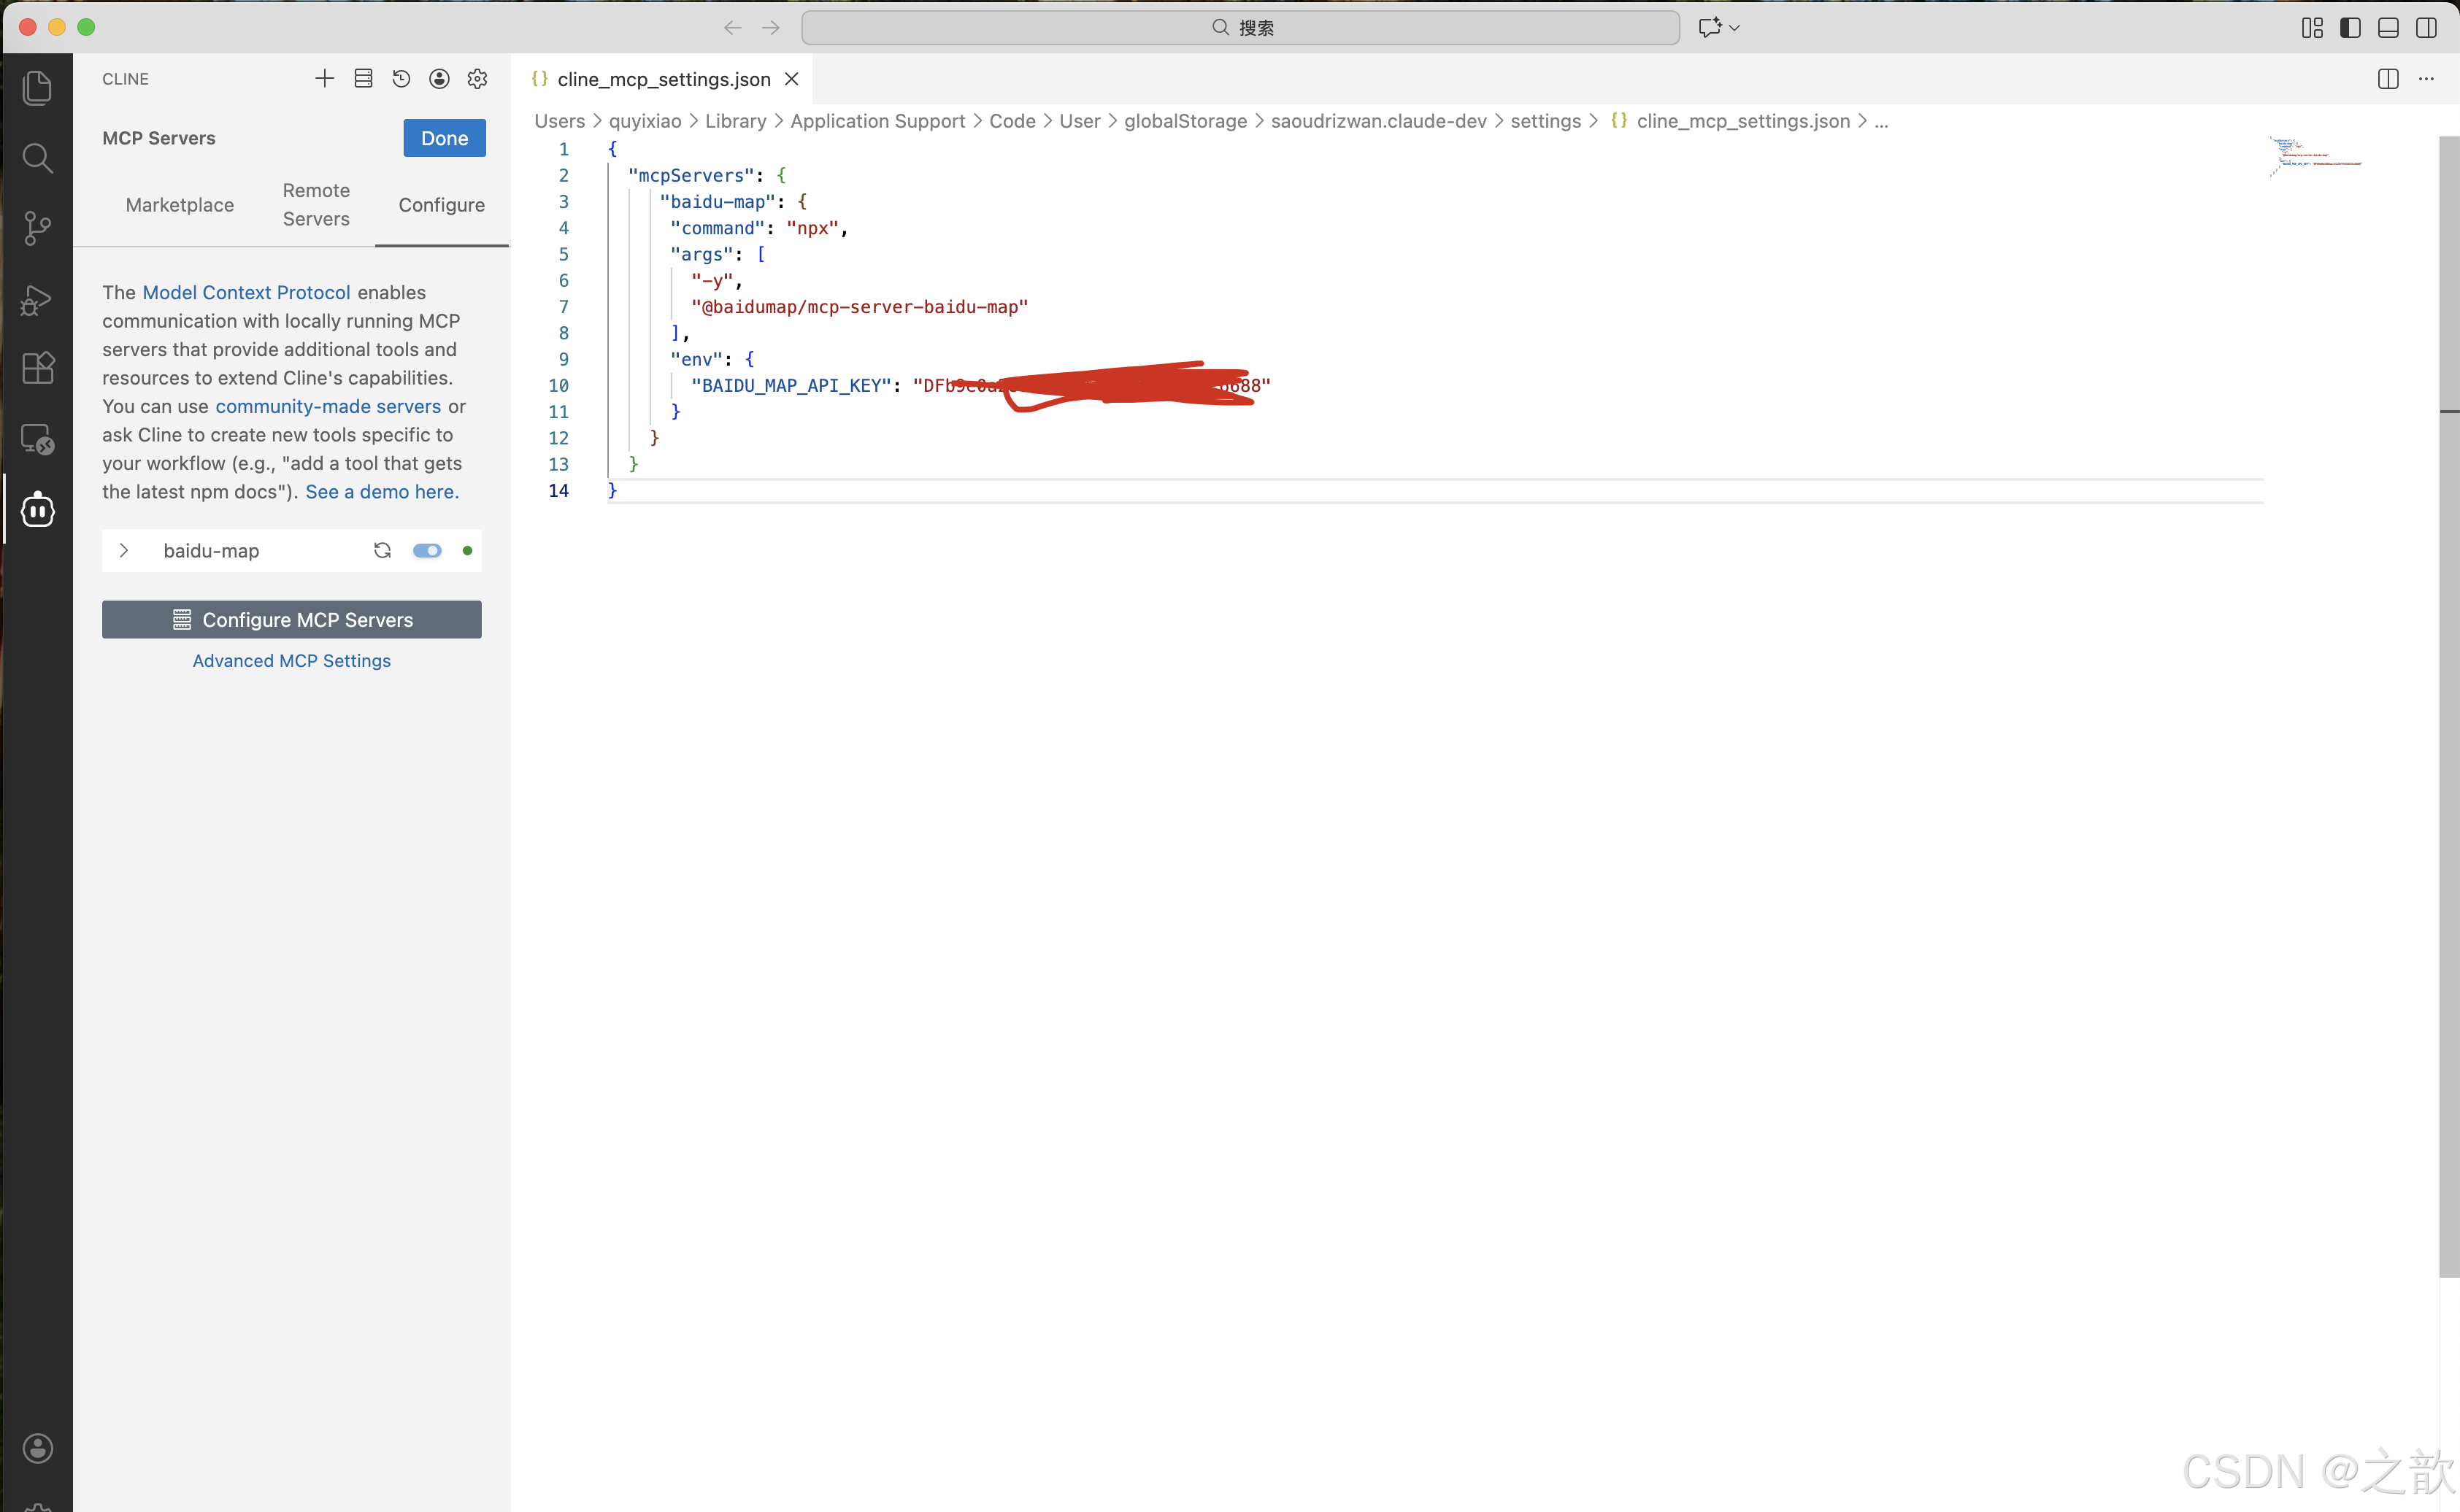Open Source Control in activity bar

(x=37, y=228)
